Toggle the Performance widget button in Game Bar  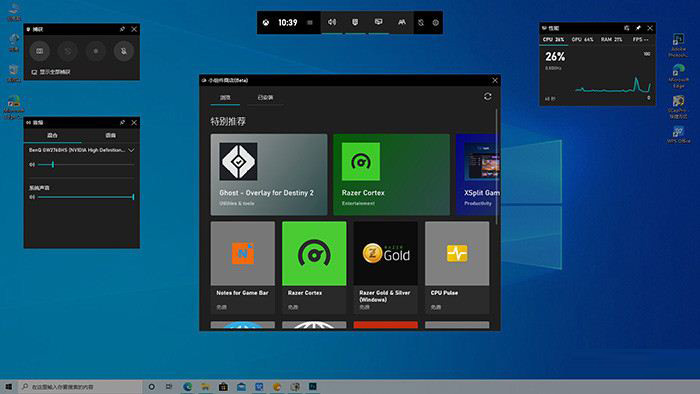(x=378, y=22)
